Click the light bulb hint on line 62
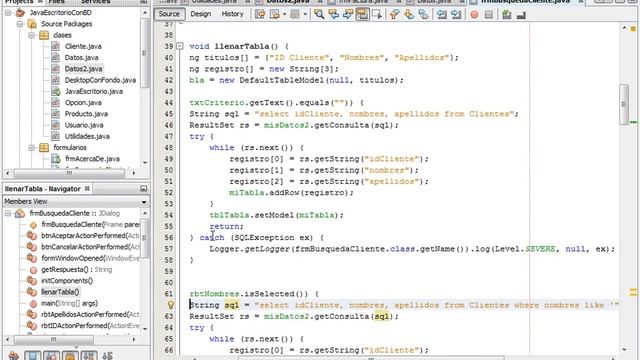 tap(171, 304)
